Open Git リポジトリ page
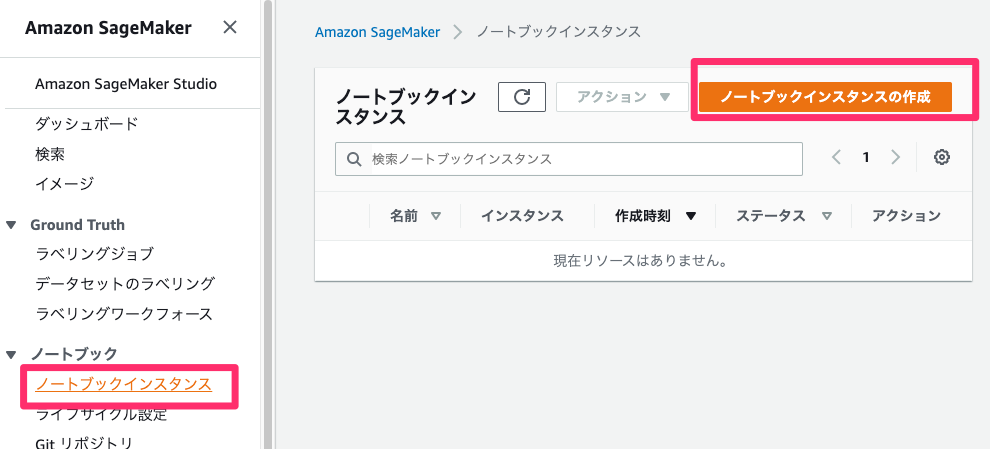This screenshot has width=990, height=449. (x=85, y=443)
